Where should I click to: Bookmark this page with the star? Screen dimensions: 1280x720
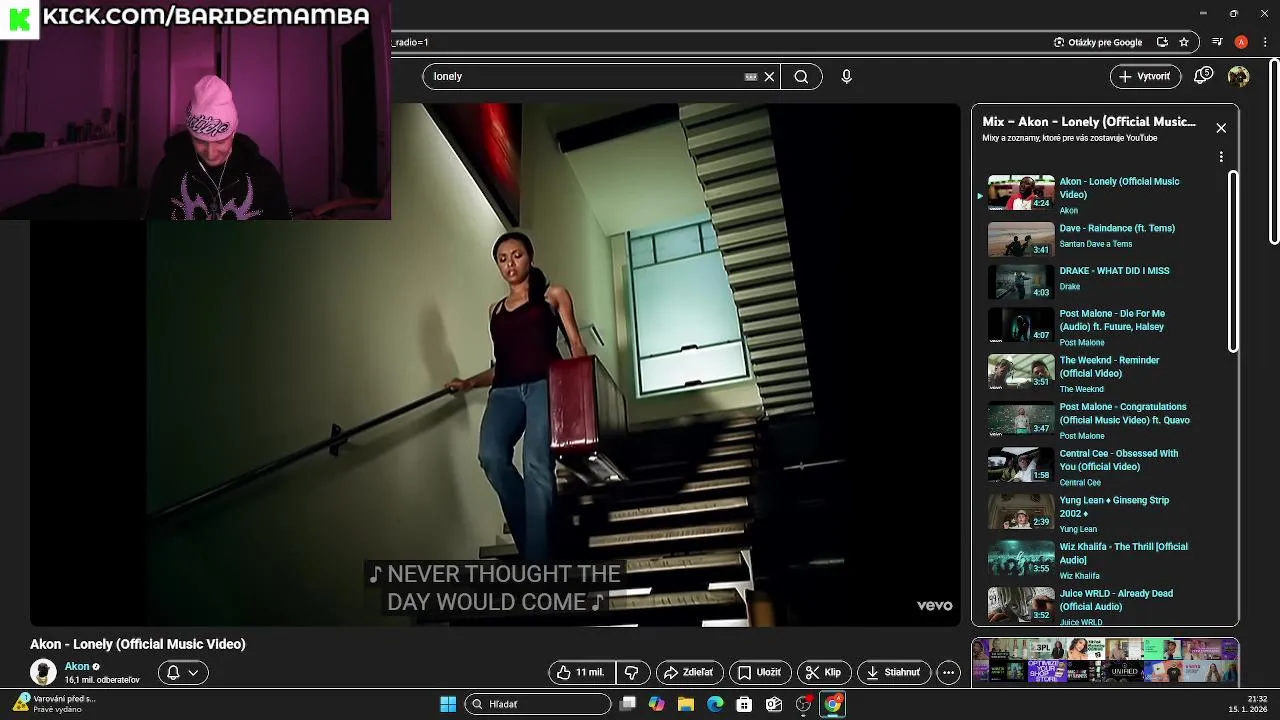pyautogui.click(x=1184, y=42)
